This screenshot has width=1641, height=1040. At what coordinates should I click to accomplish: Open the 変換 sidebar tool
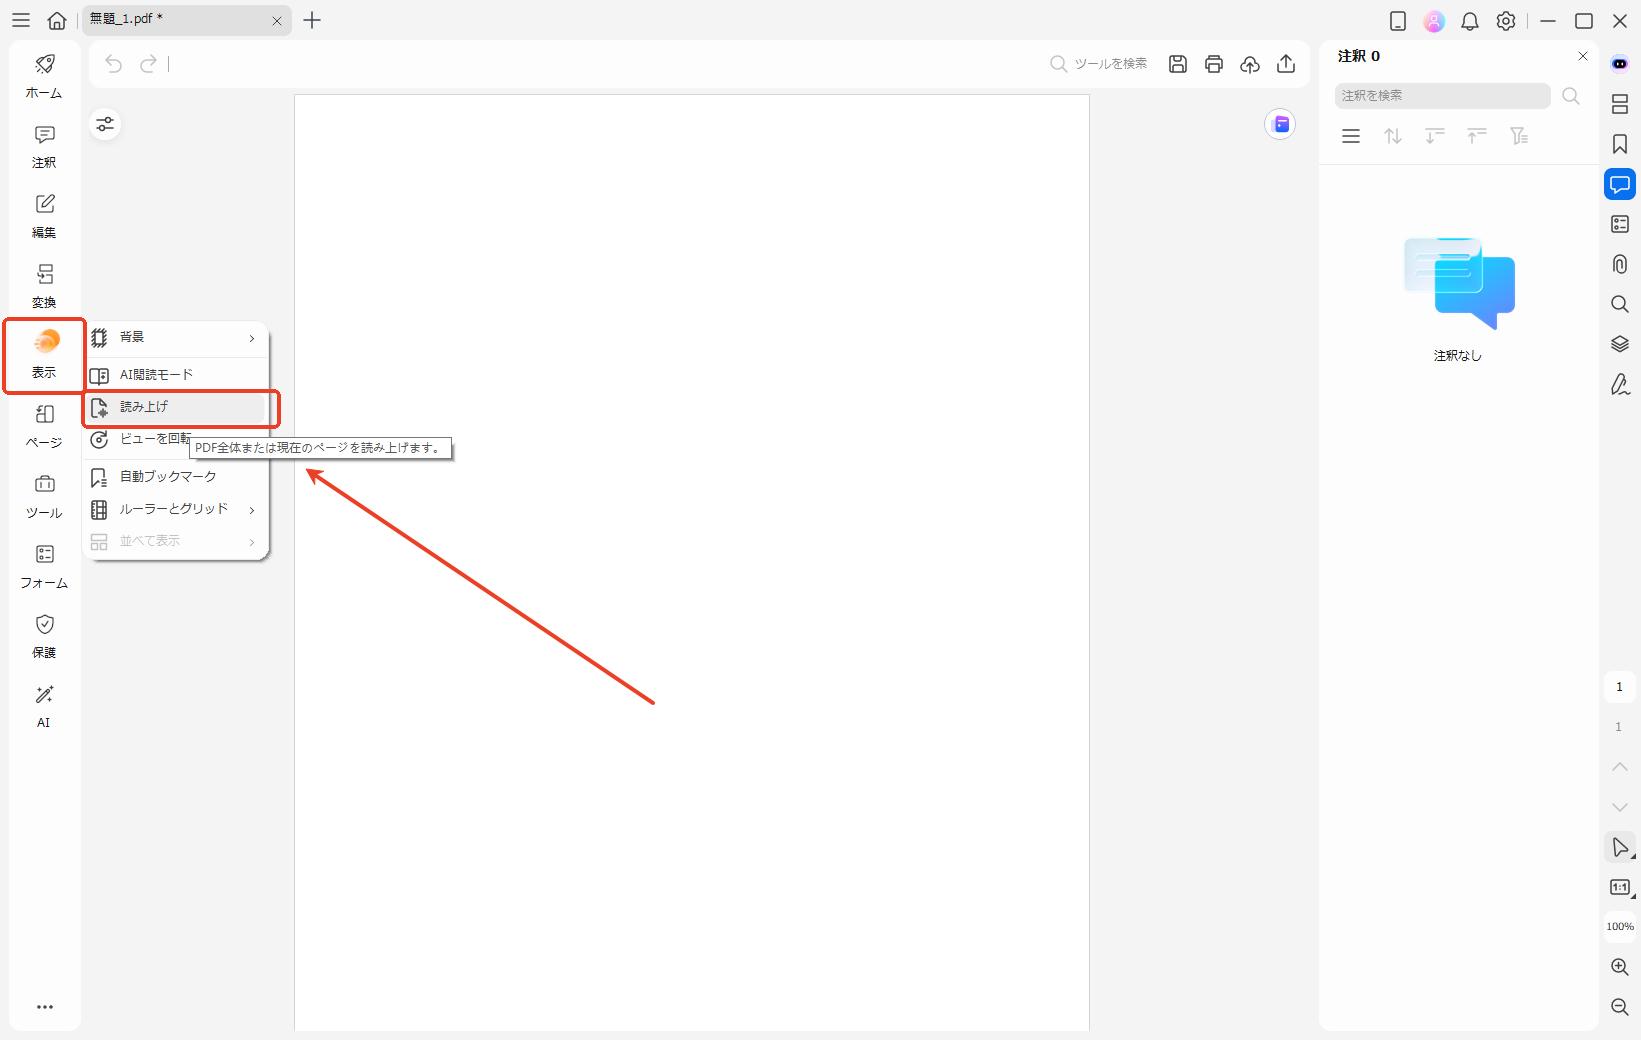pos(44,286)
